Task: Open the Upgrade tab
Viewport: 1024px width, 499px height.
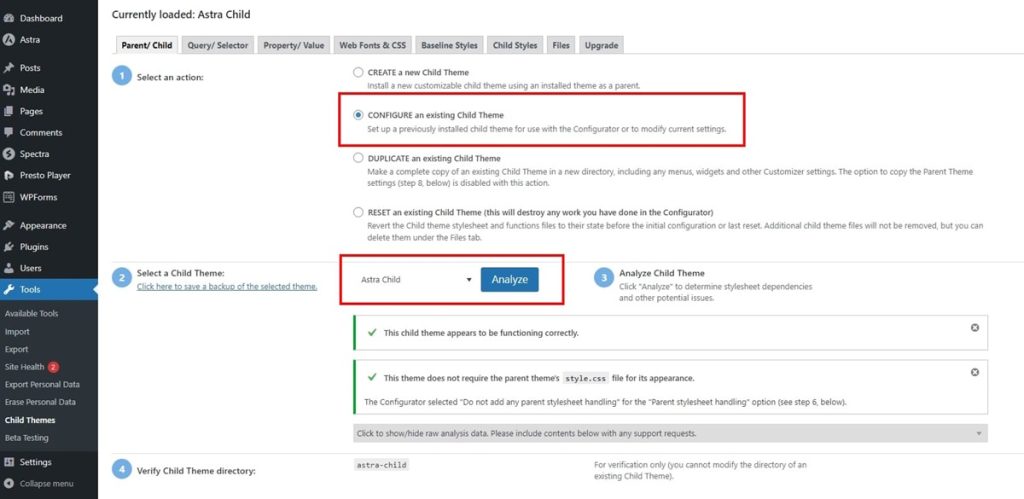Action: [601, 45]
